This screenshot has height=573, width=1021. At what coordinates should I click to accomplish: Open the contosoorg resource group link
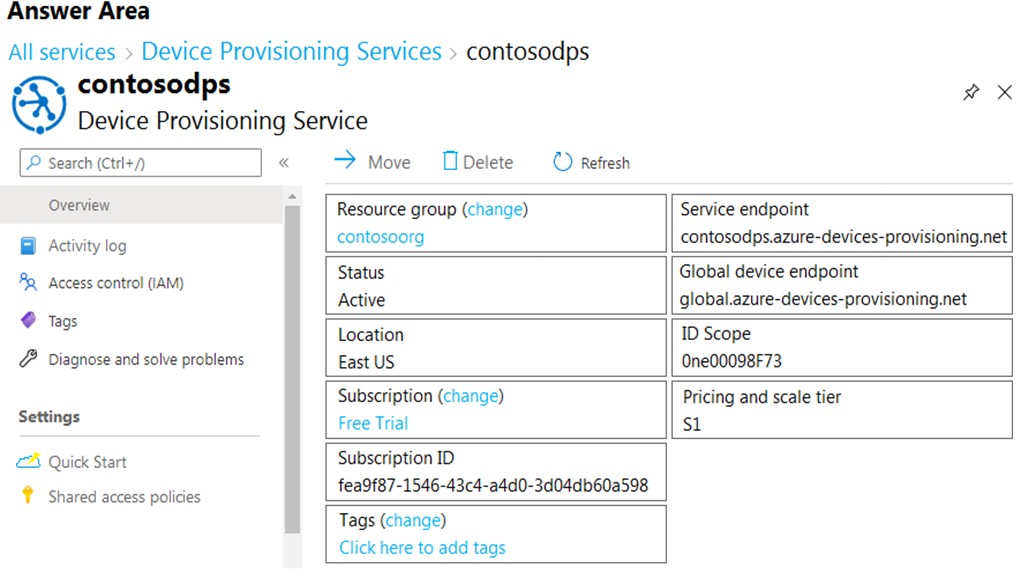pos(380,237)
